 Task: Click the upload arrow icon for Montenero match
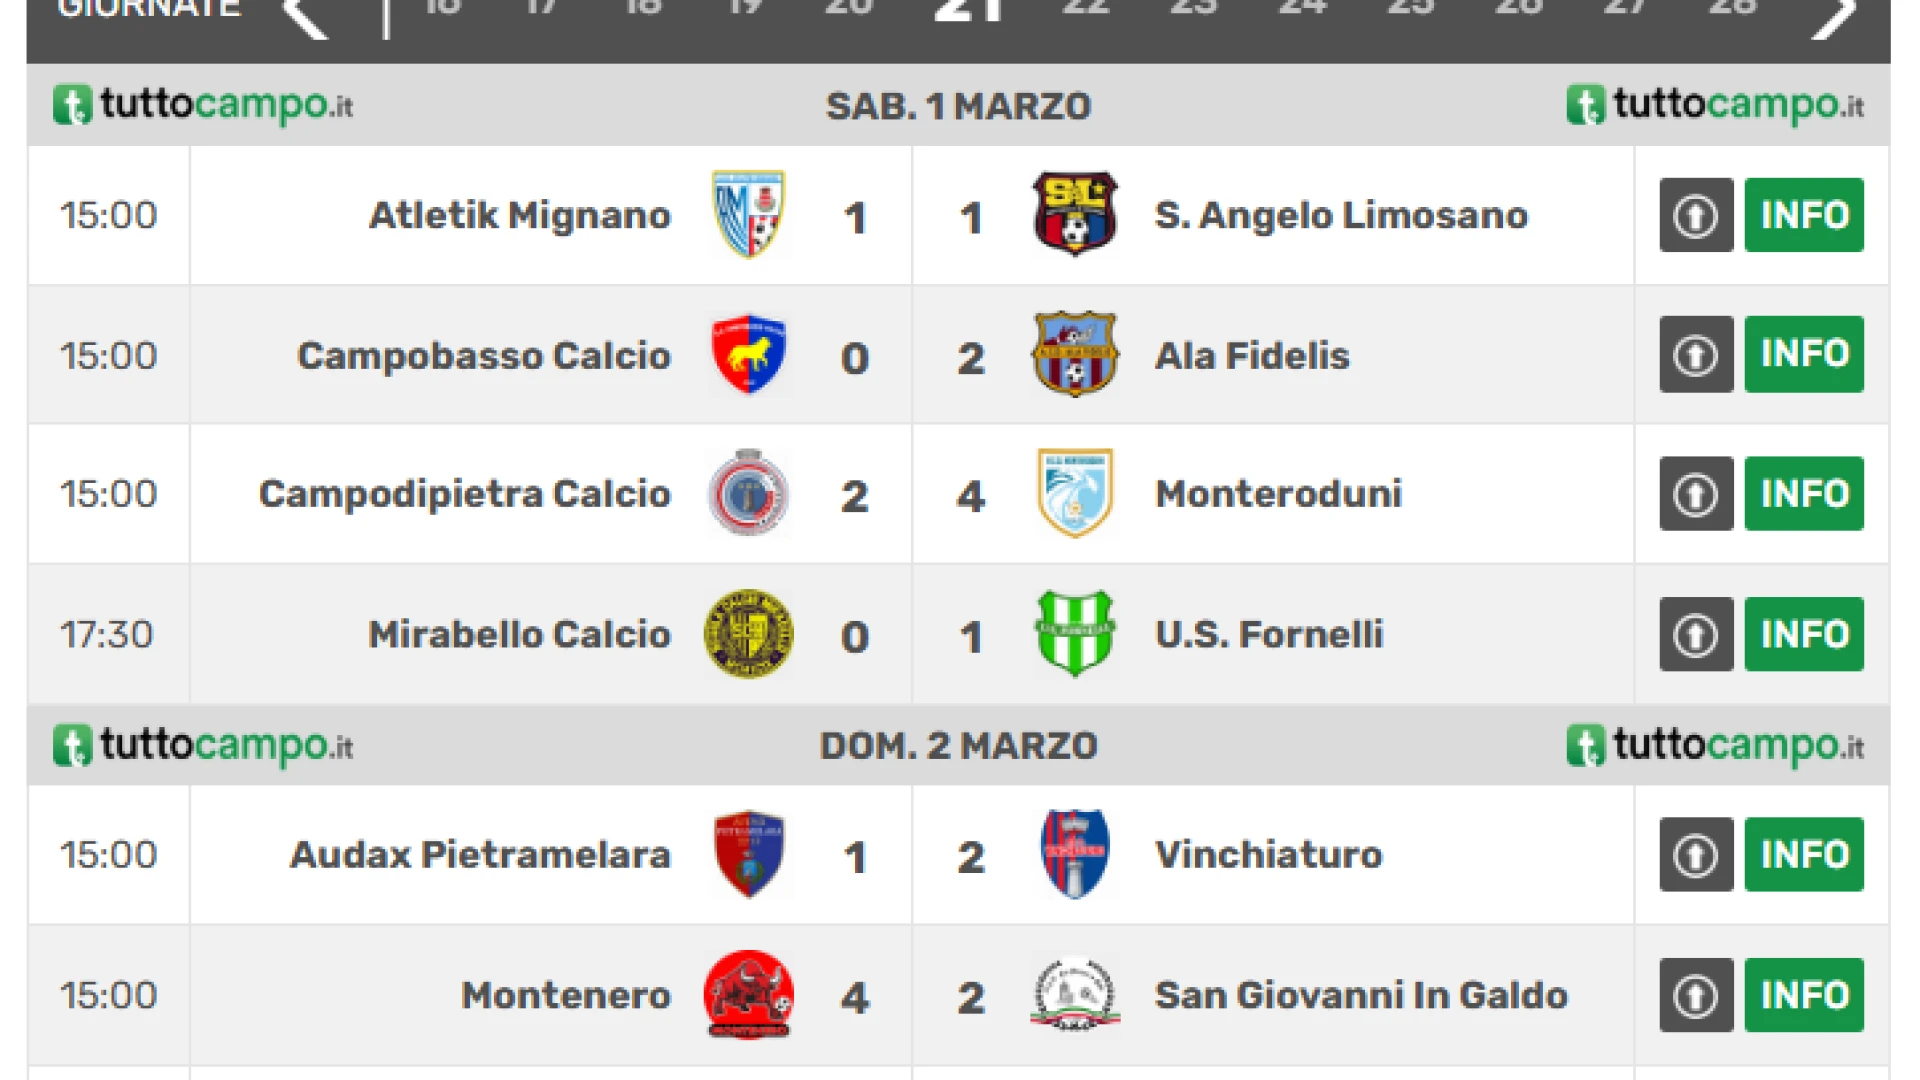pyautogui.click(x=1696, y=995)
